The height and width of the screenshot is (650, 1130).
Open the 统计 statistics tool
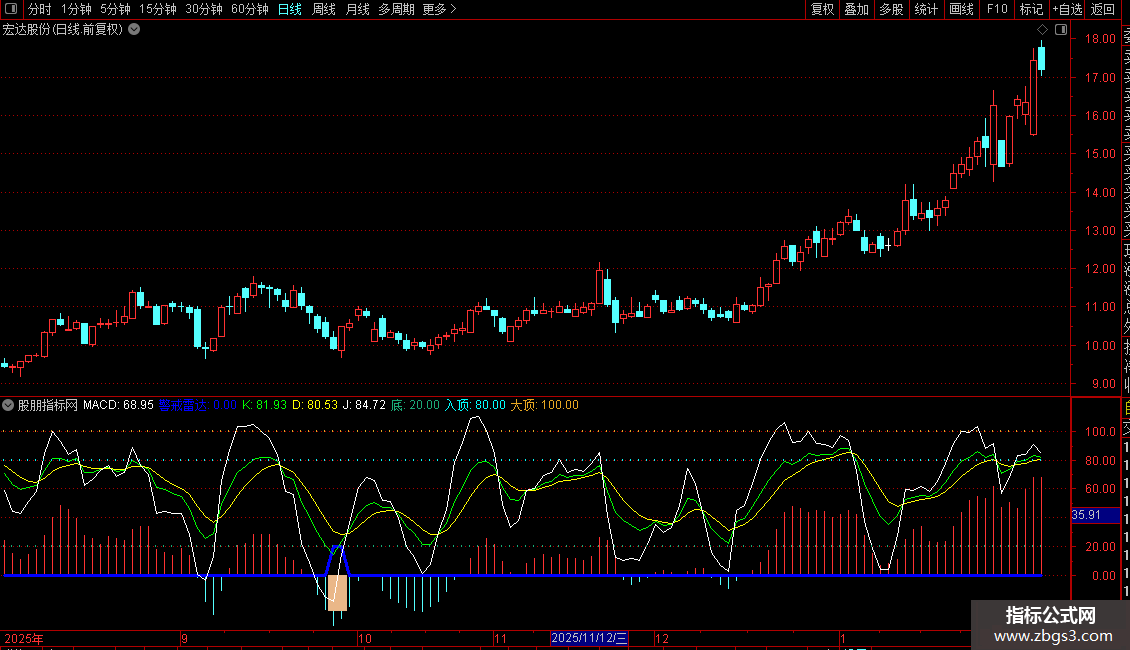926,9
